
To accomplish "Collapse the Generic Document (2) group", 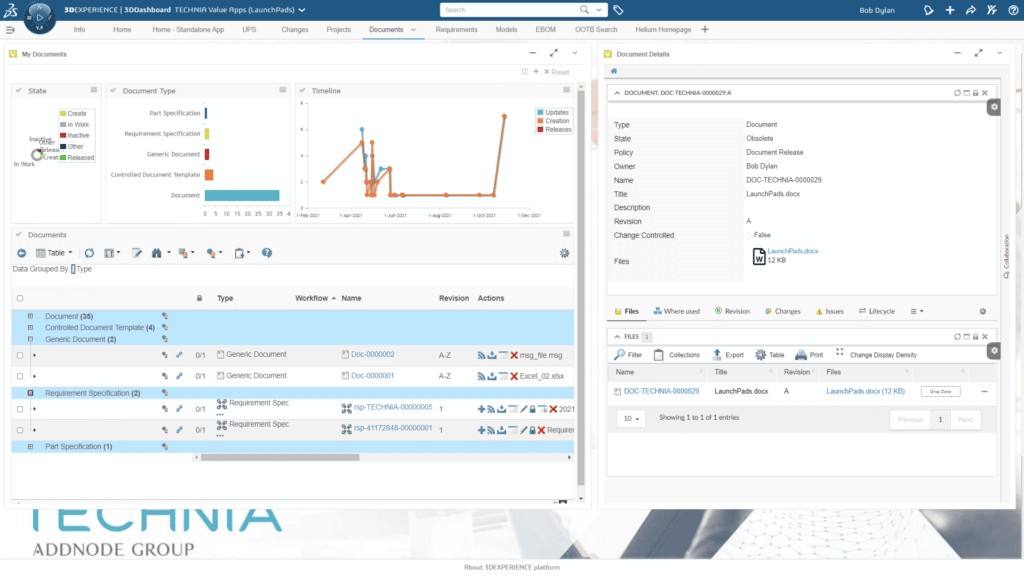I will point(30,340).
